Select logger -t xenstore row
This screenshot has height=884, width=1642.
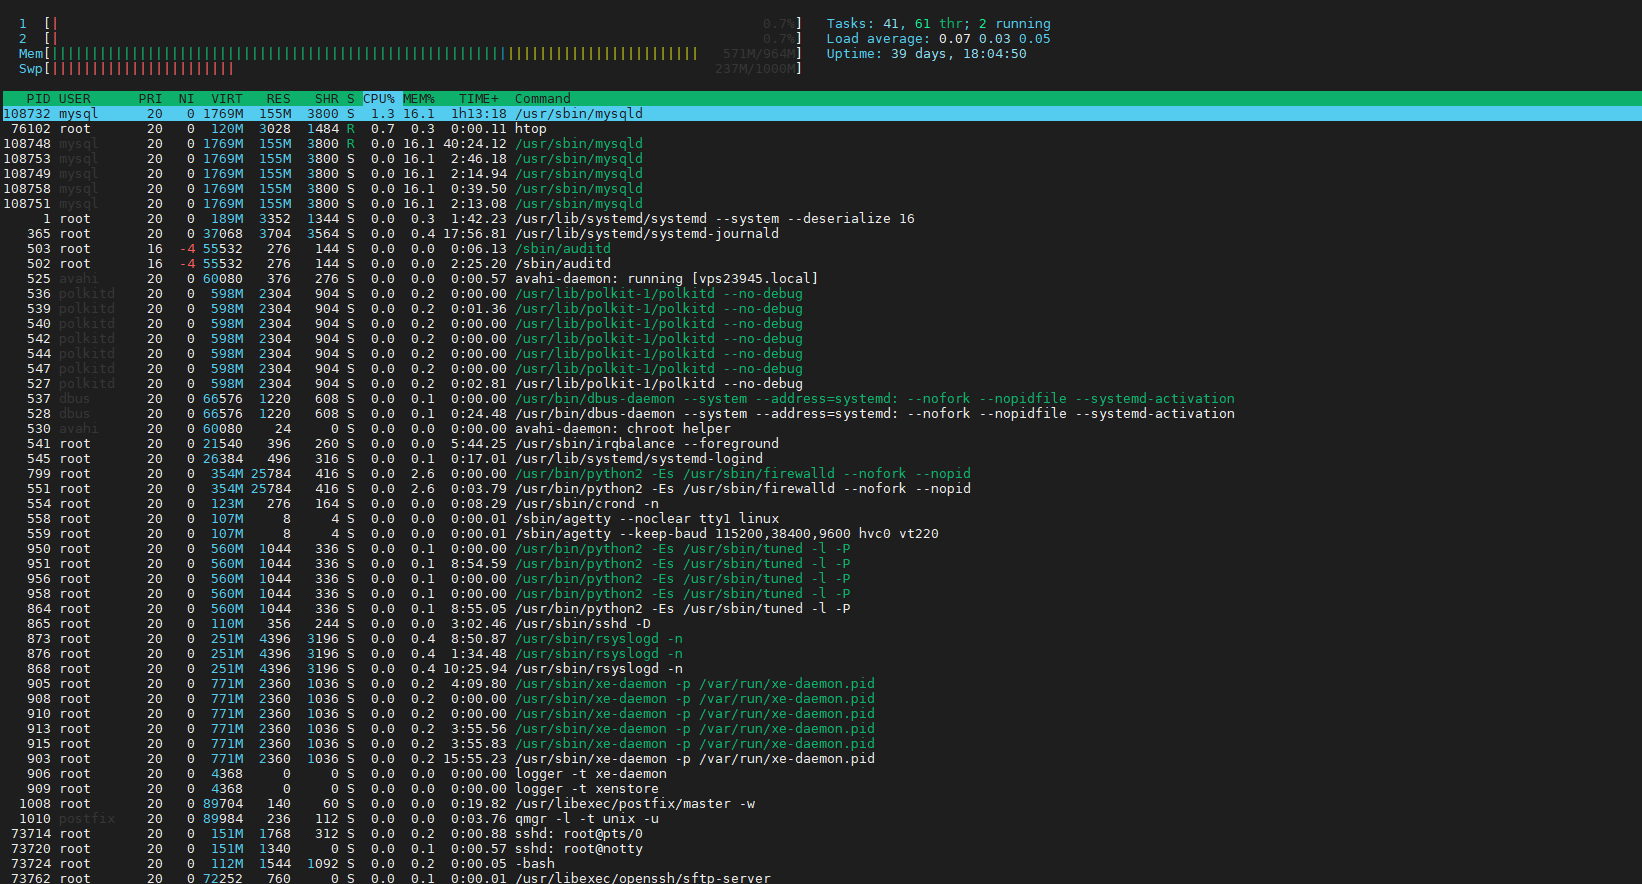pyautogui.click(x=821, y=789)
